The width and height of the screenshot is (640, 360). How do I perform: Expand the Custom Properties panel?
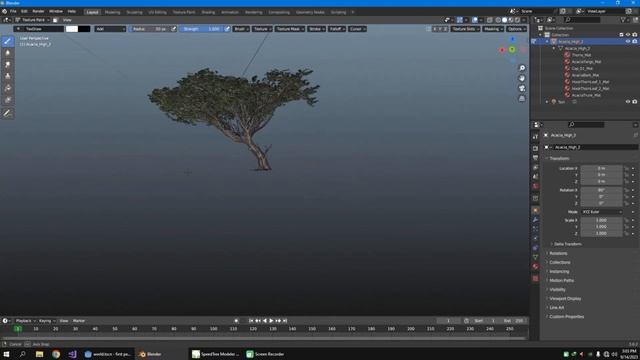click(566, 317)
